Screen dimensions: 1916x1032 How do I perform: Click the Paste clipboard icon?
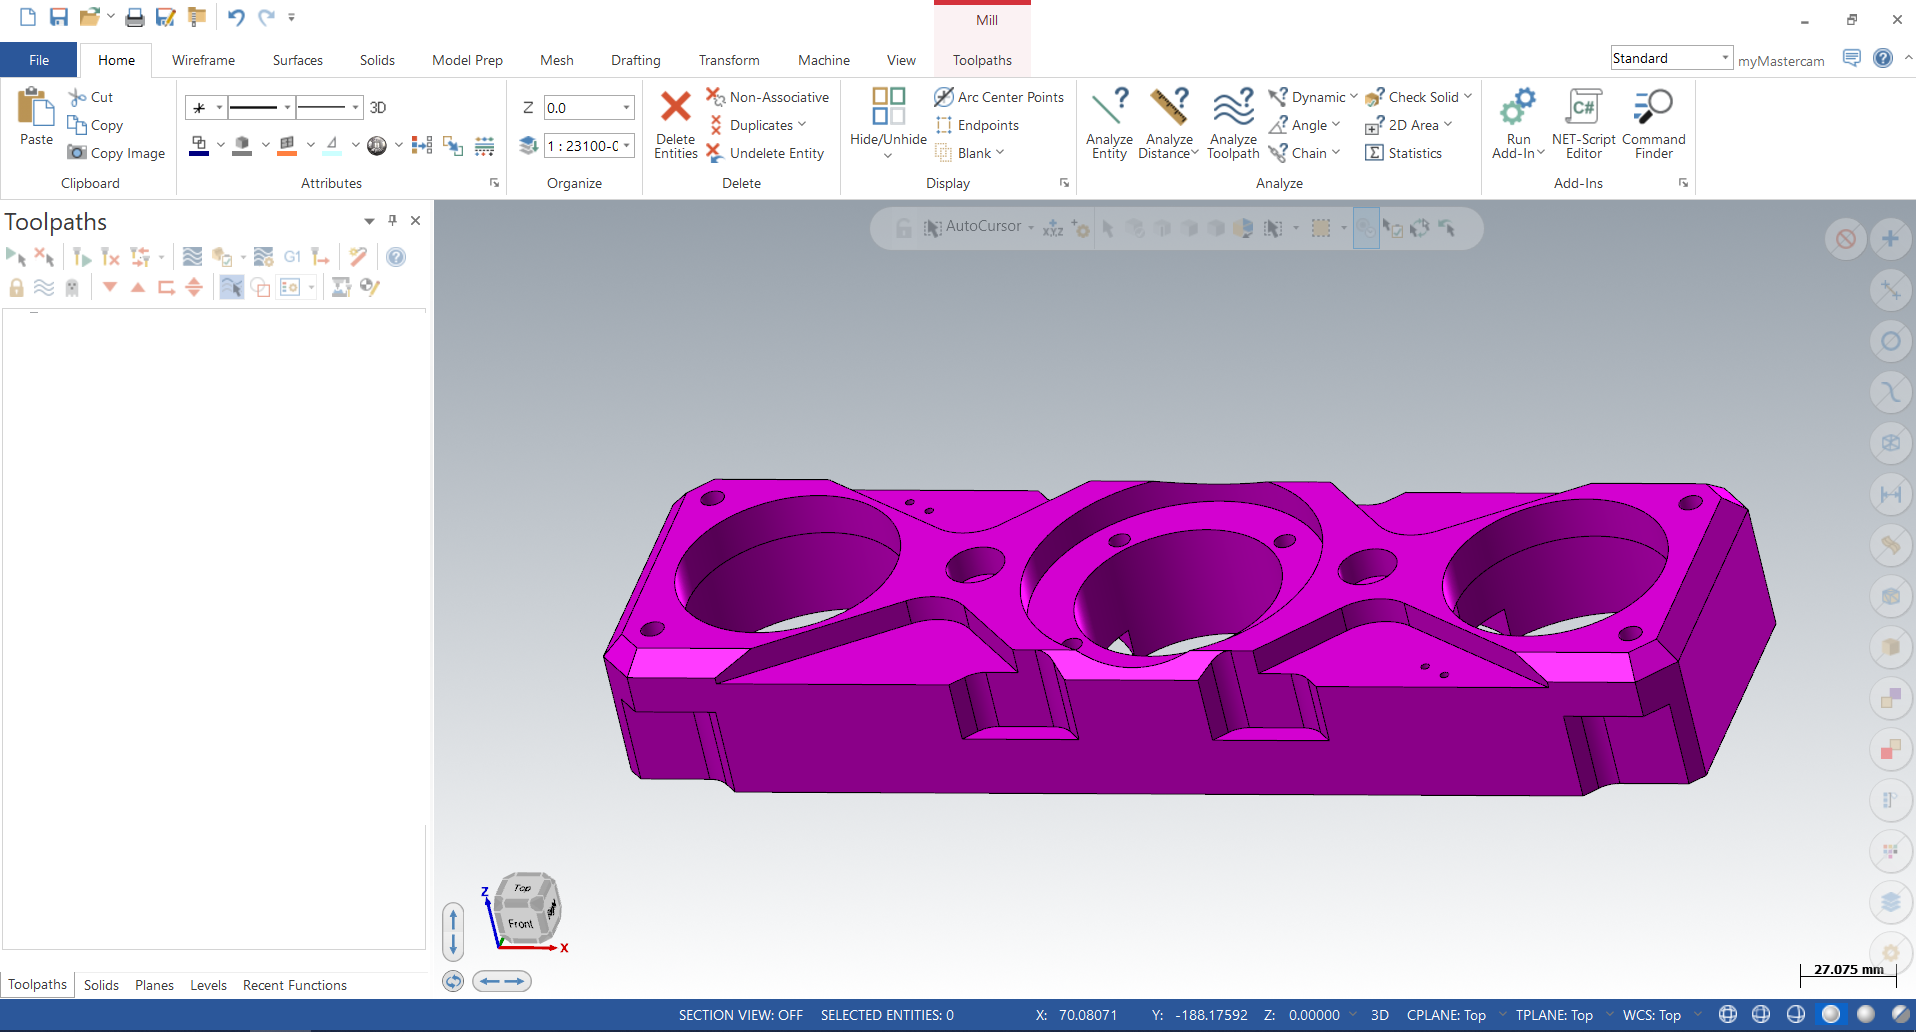pyautogui.click(x=36, y=108)
